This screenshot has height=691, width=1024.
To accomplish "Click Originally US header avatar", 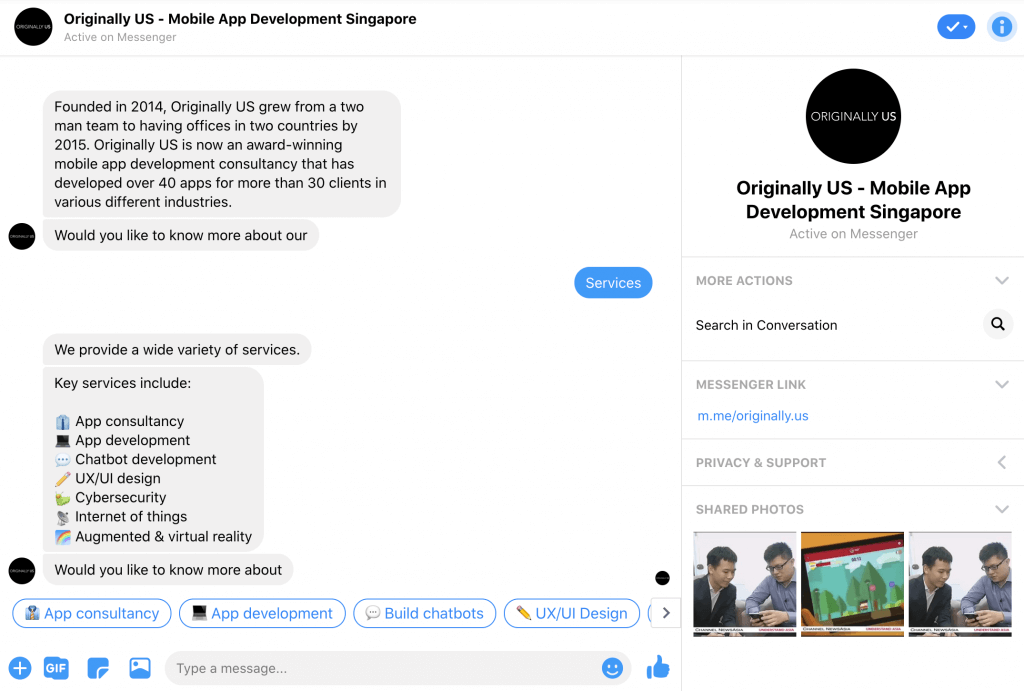I will pos(33,27).
